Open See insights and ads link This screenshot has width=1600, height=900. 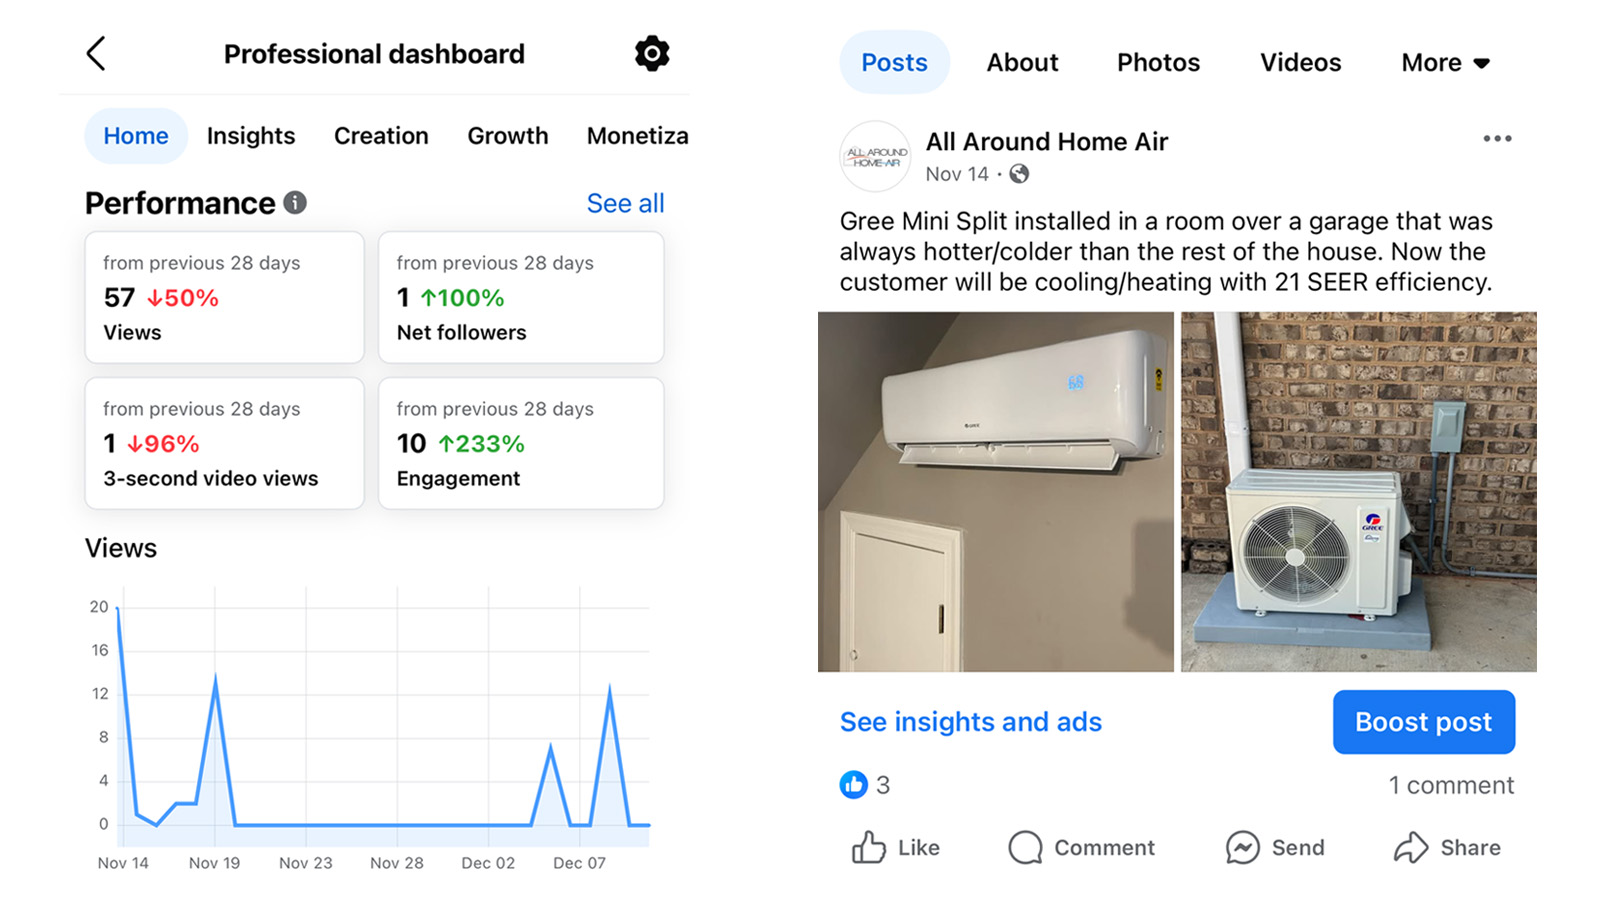click(x=970, y=722)
